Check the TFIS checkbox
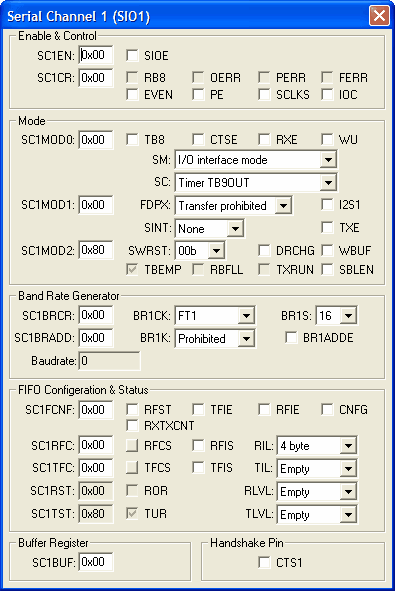 (x=198, y=468)
